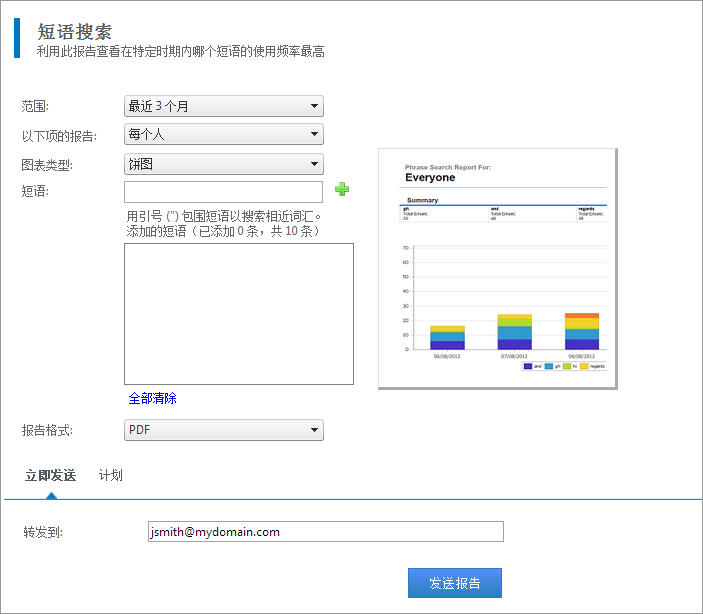703x614 pixels.
Task: Click the report preview's Everyone title
Action: pos(430,178)
